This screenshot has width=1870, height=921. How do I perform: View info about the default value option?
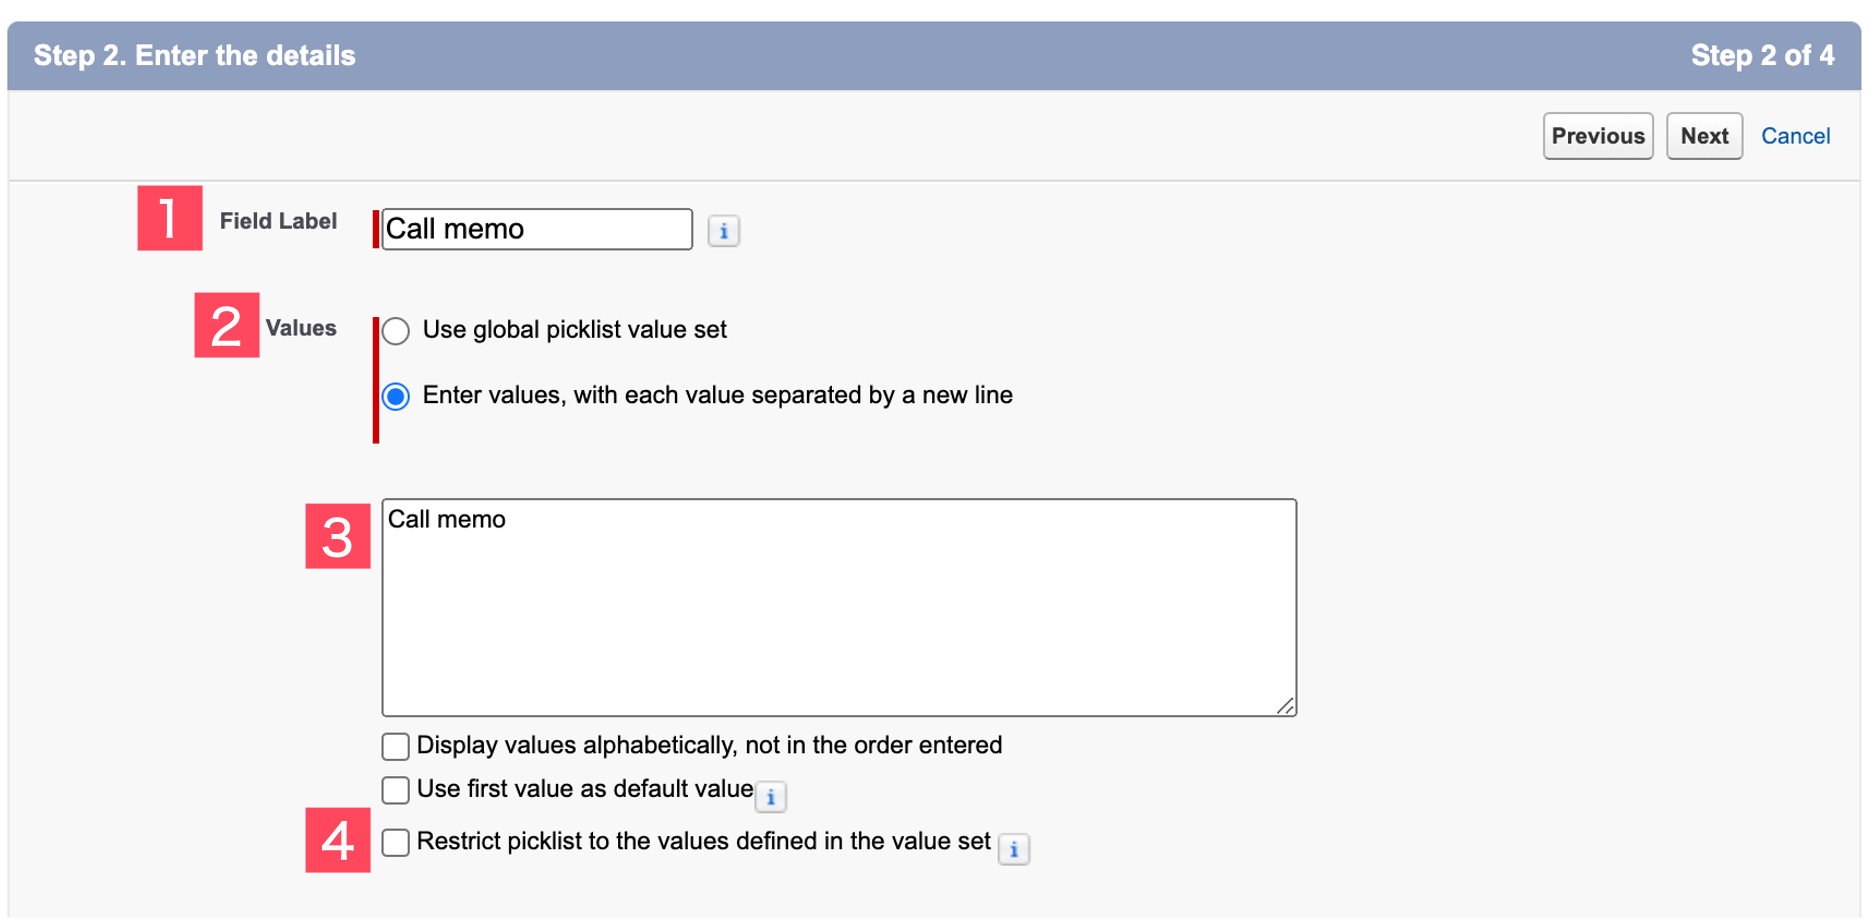771,797
